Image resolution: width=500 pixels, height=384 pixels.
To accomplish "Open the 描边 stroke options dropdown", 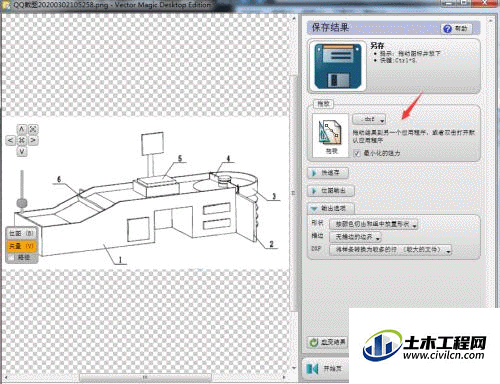I will [x=355, y=237].
